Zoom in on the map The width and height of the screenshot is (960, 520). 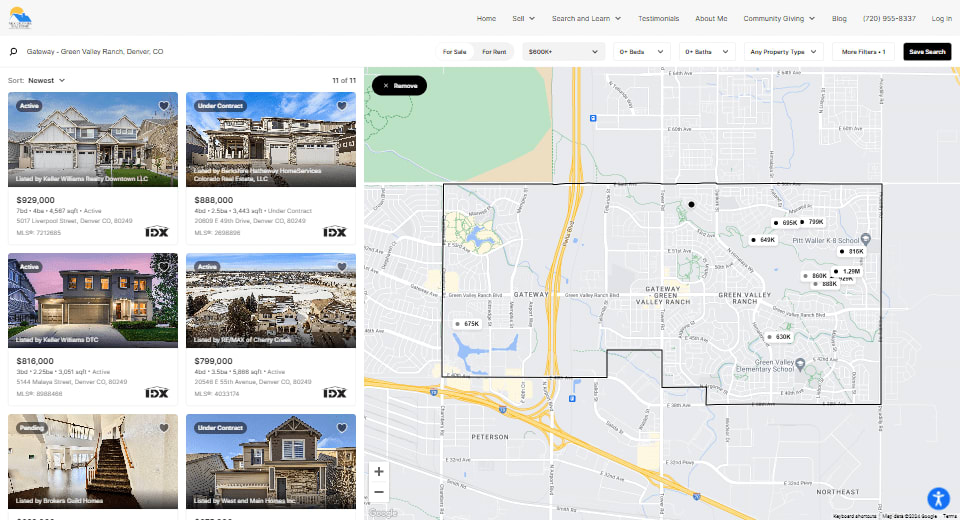point(379,472)
